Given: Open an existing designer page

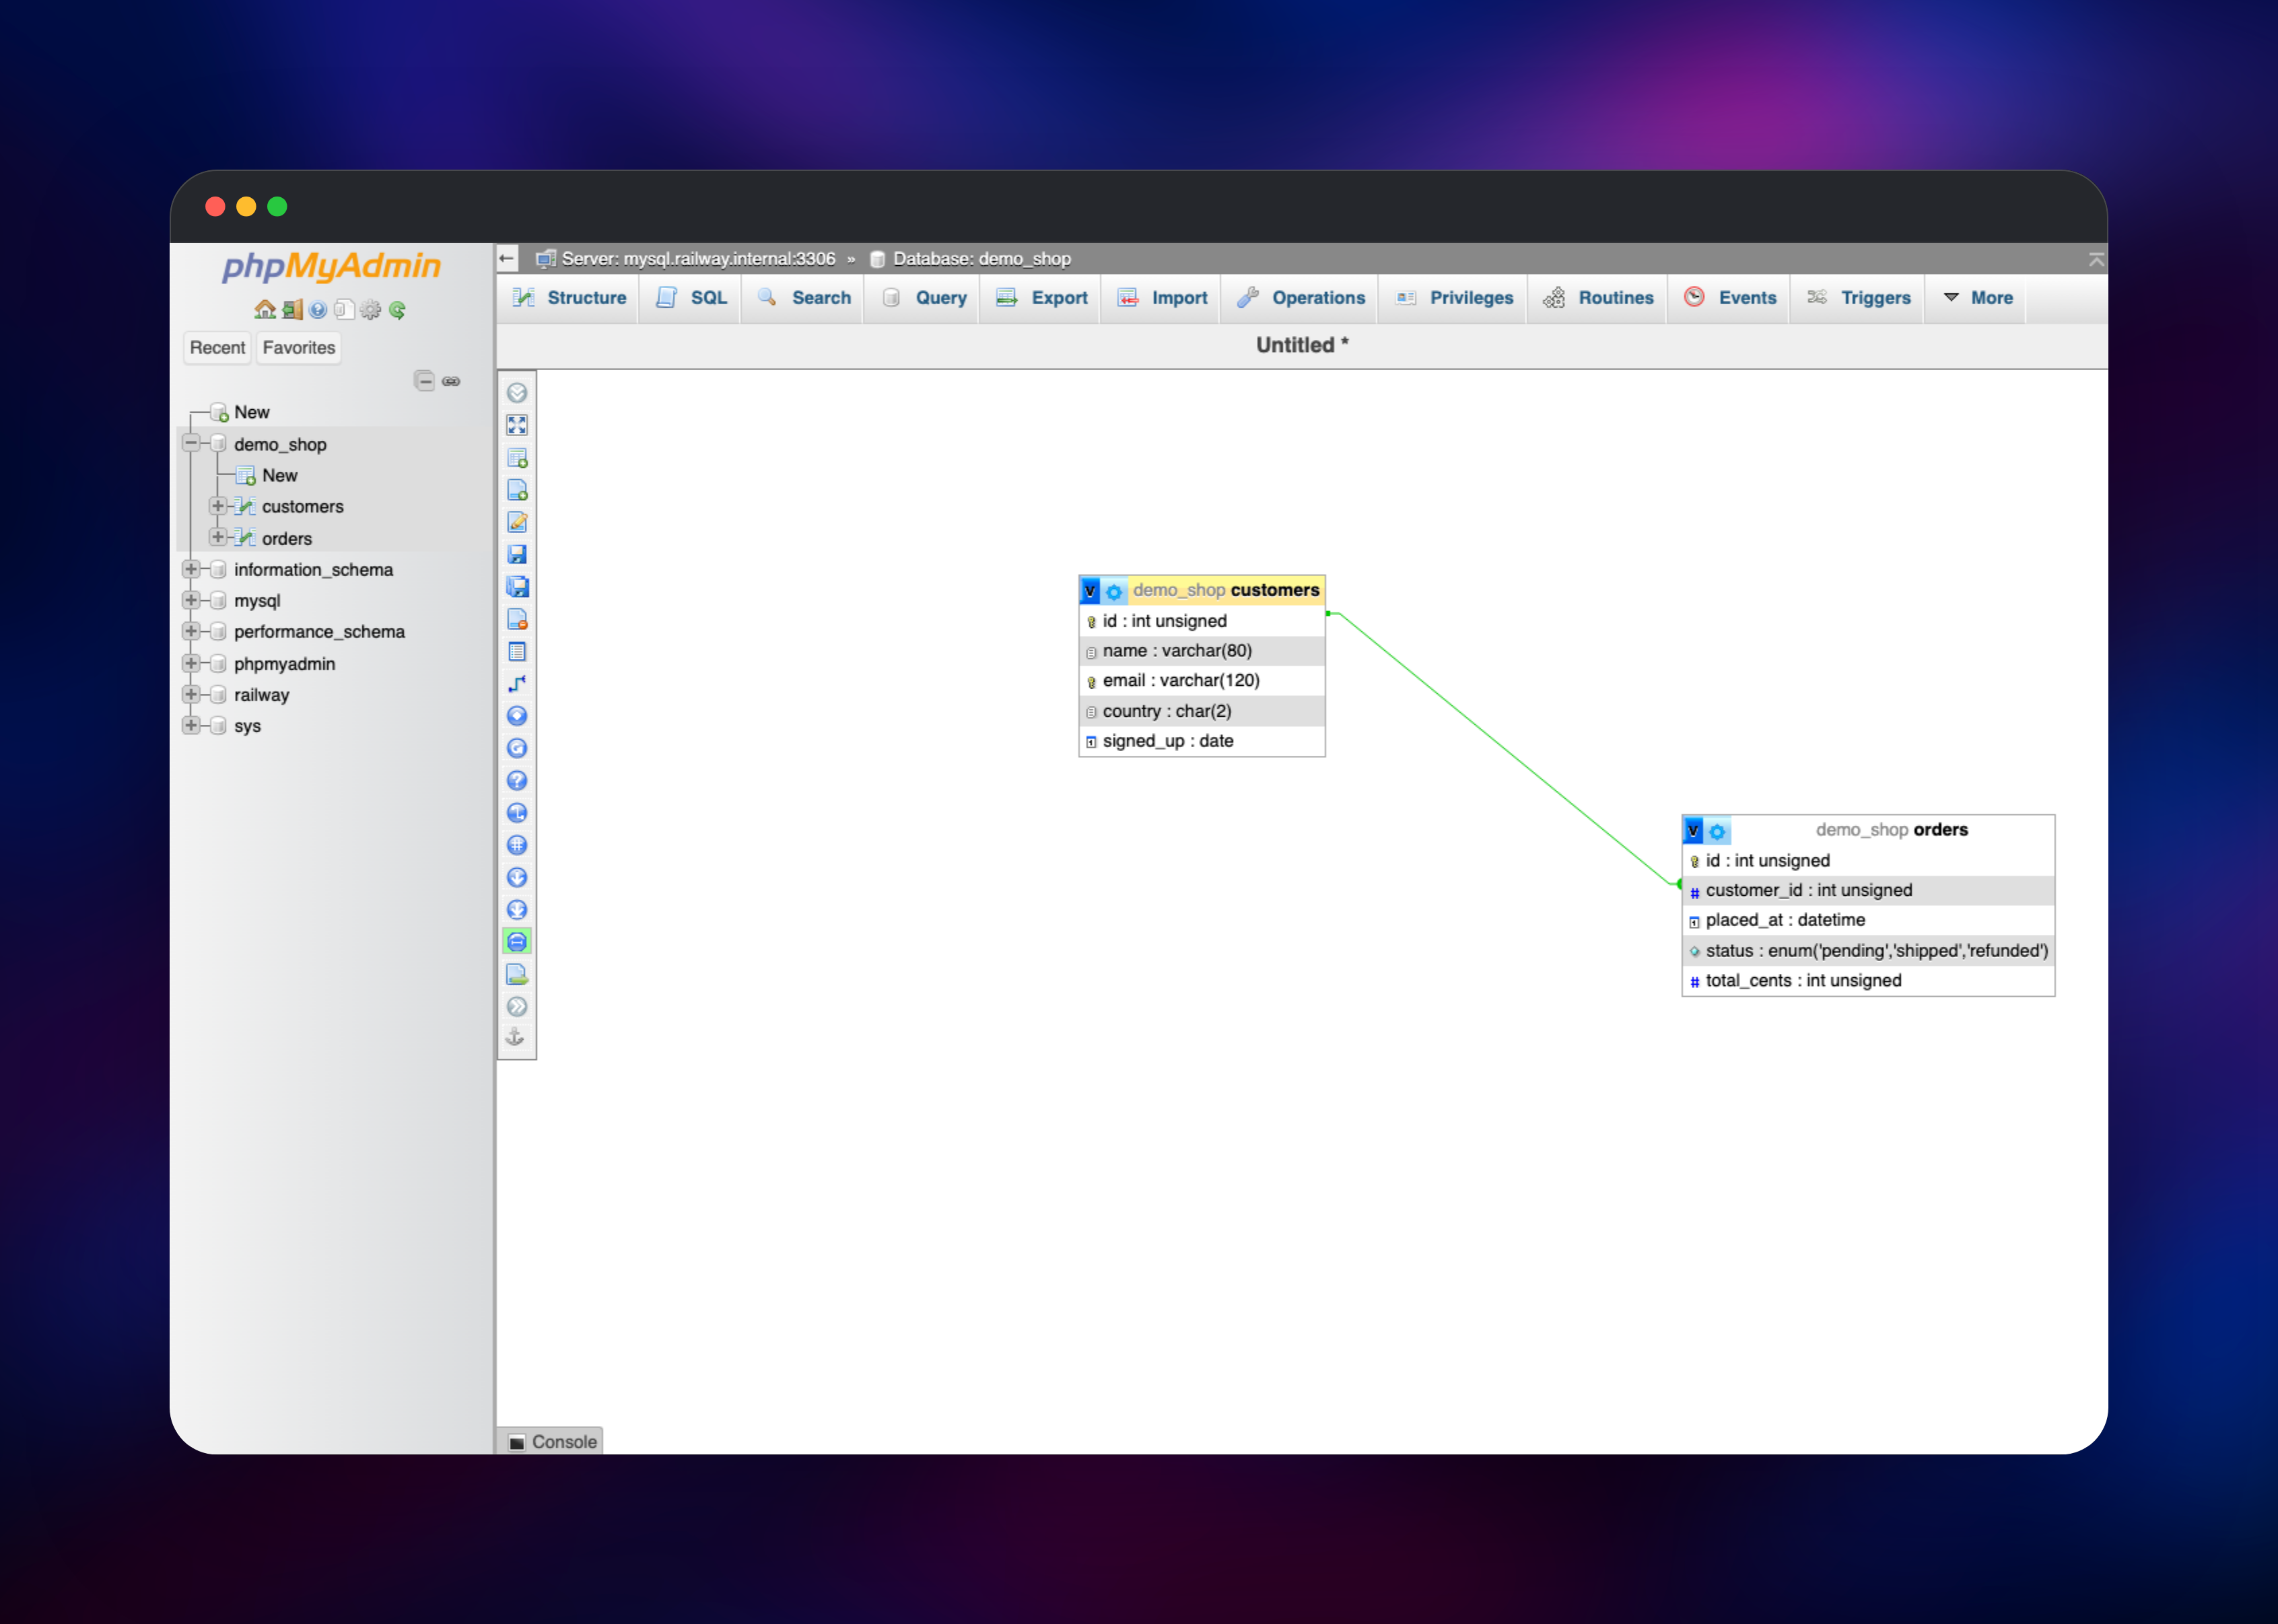Looking at the screenshot, I should [517, 522].
